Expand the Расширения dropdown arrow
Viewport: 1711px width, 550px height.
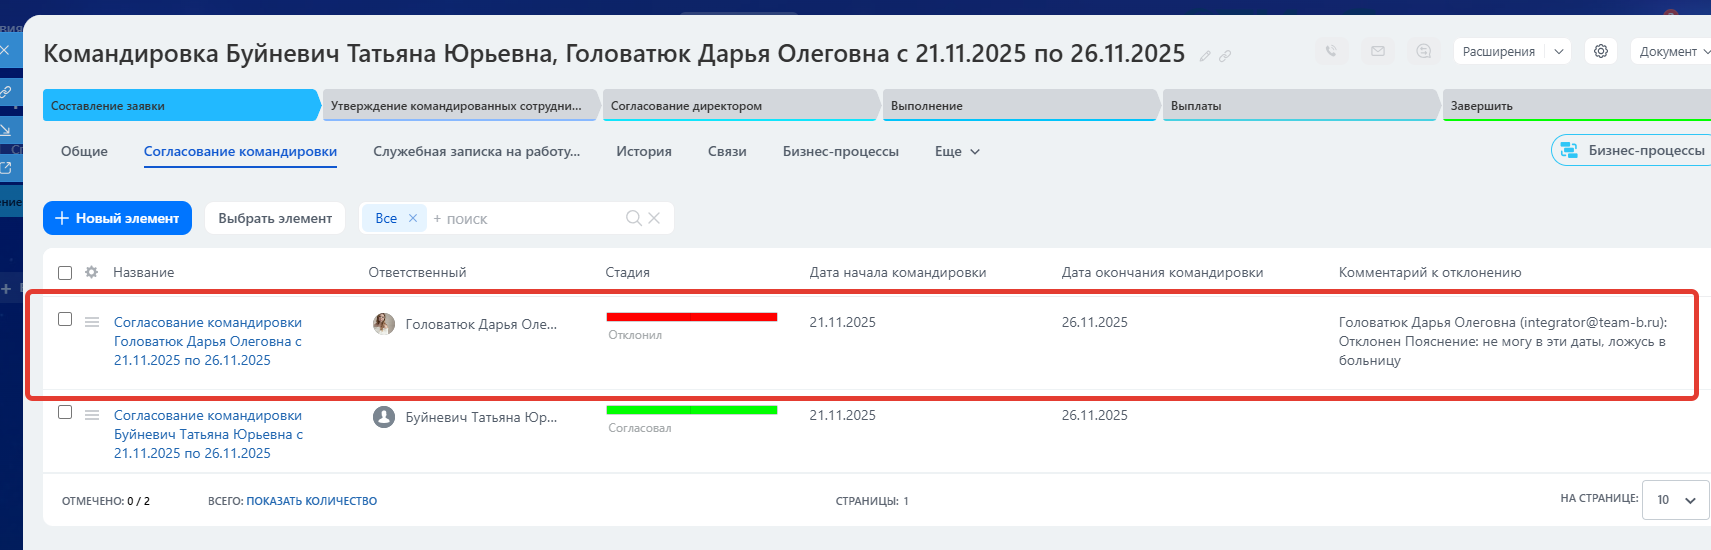pyautogui.click(x=1558, y=51)
